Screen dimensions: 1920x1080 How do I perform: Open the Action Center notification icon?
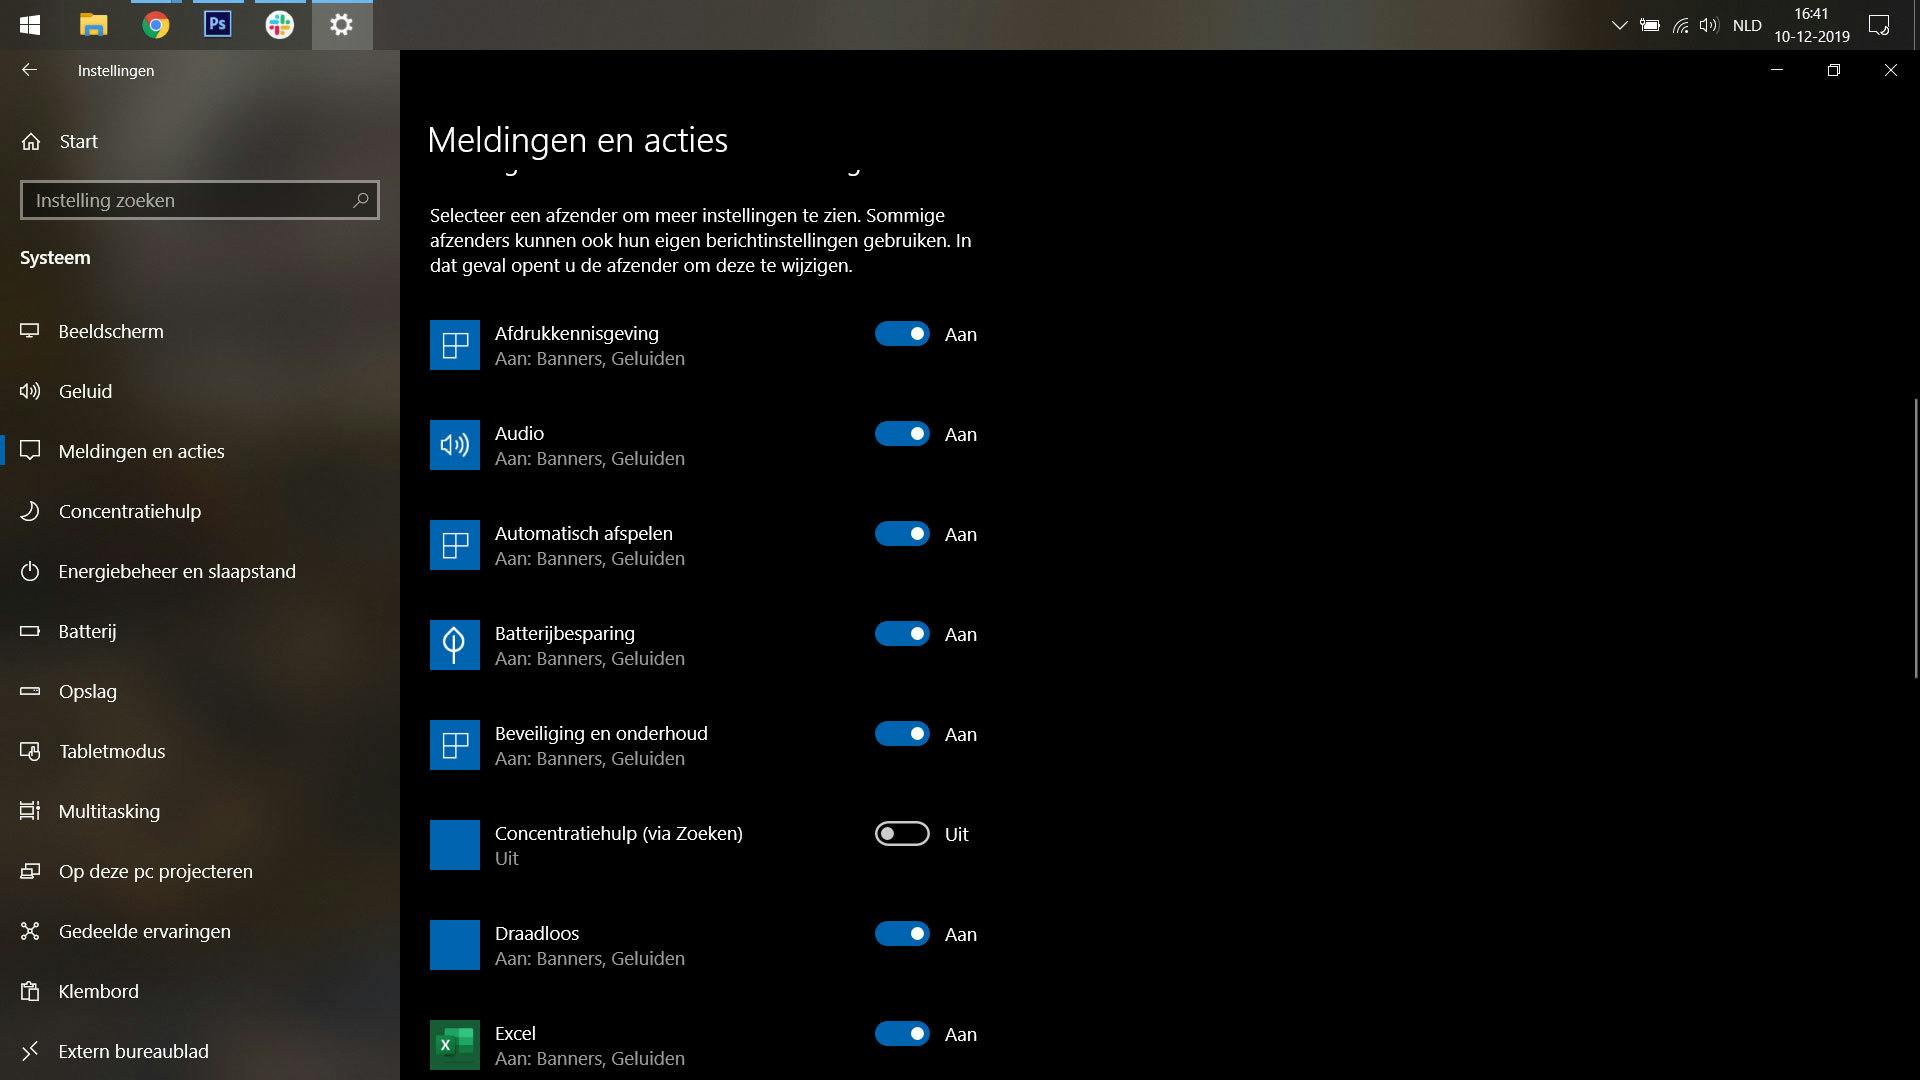1879,25
